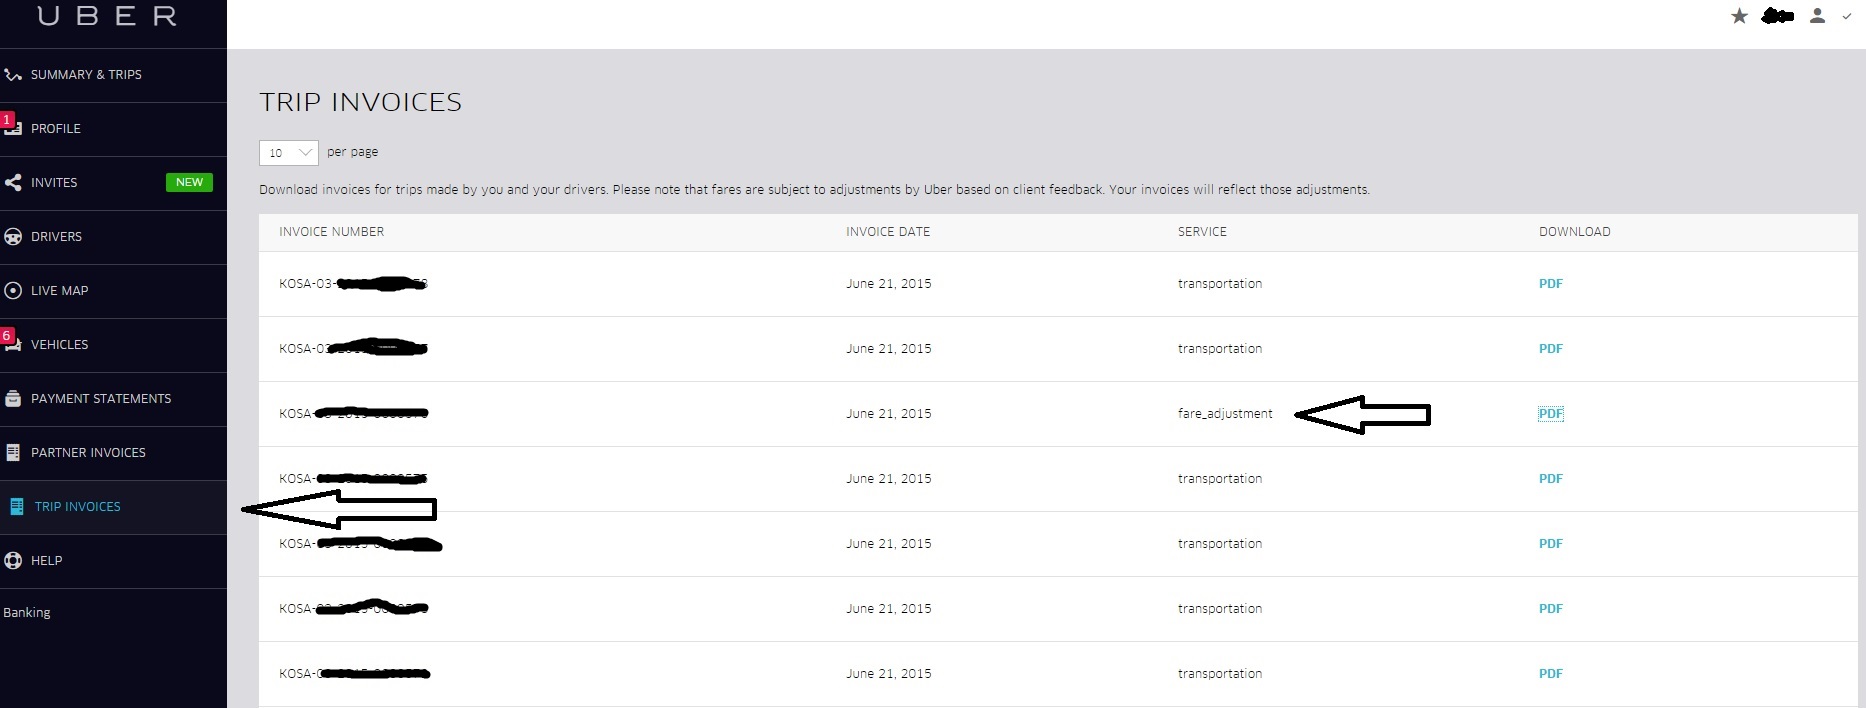Viewport: 1866px width, 708px height.
Task: Click the Profile icon with badge
Action: coord(12,126)
